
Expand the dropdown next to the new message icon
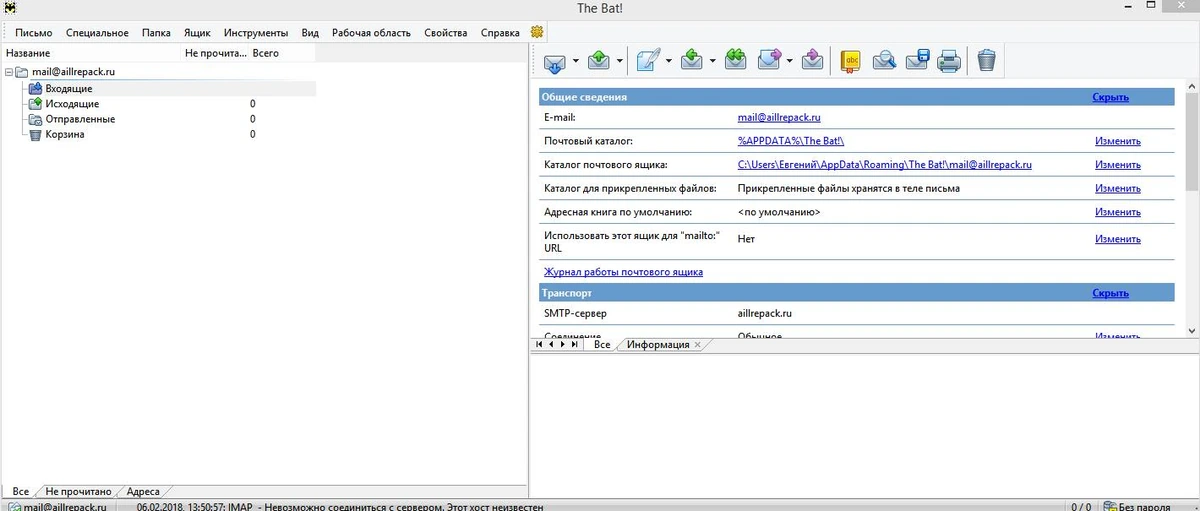(668, 62)
